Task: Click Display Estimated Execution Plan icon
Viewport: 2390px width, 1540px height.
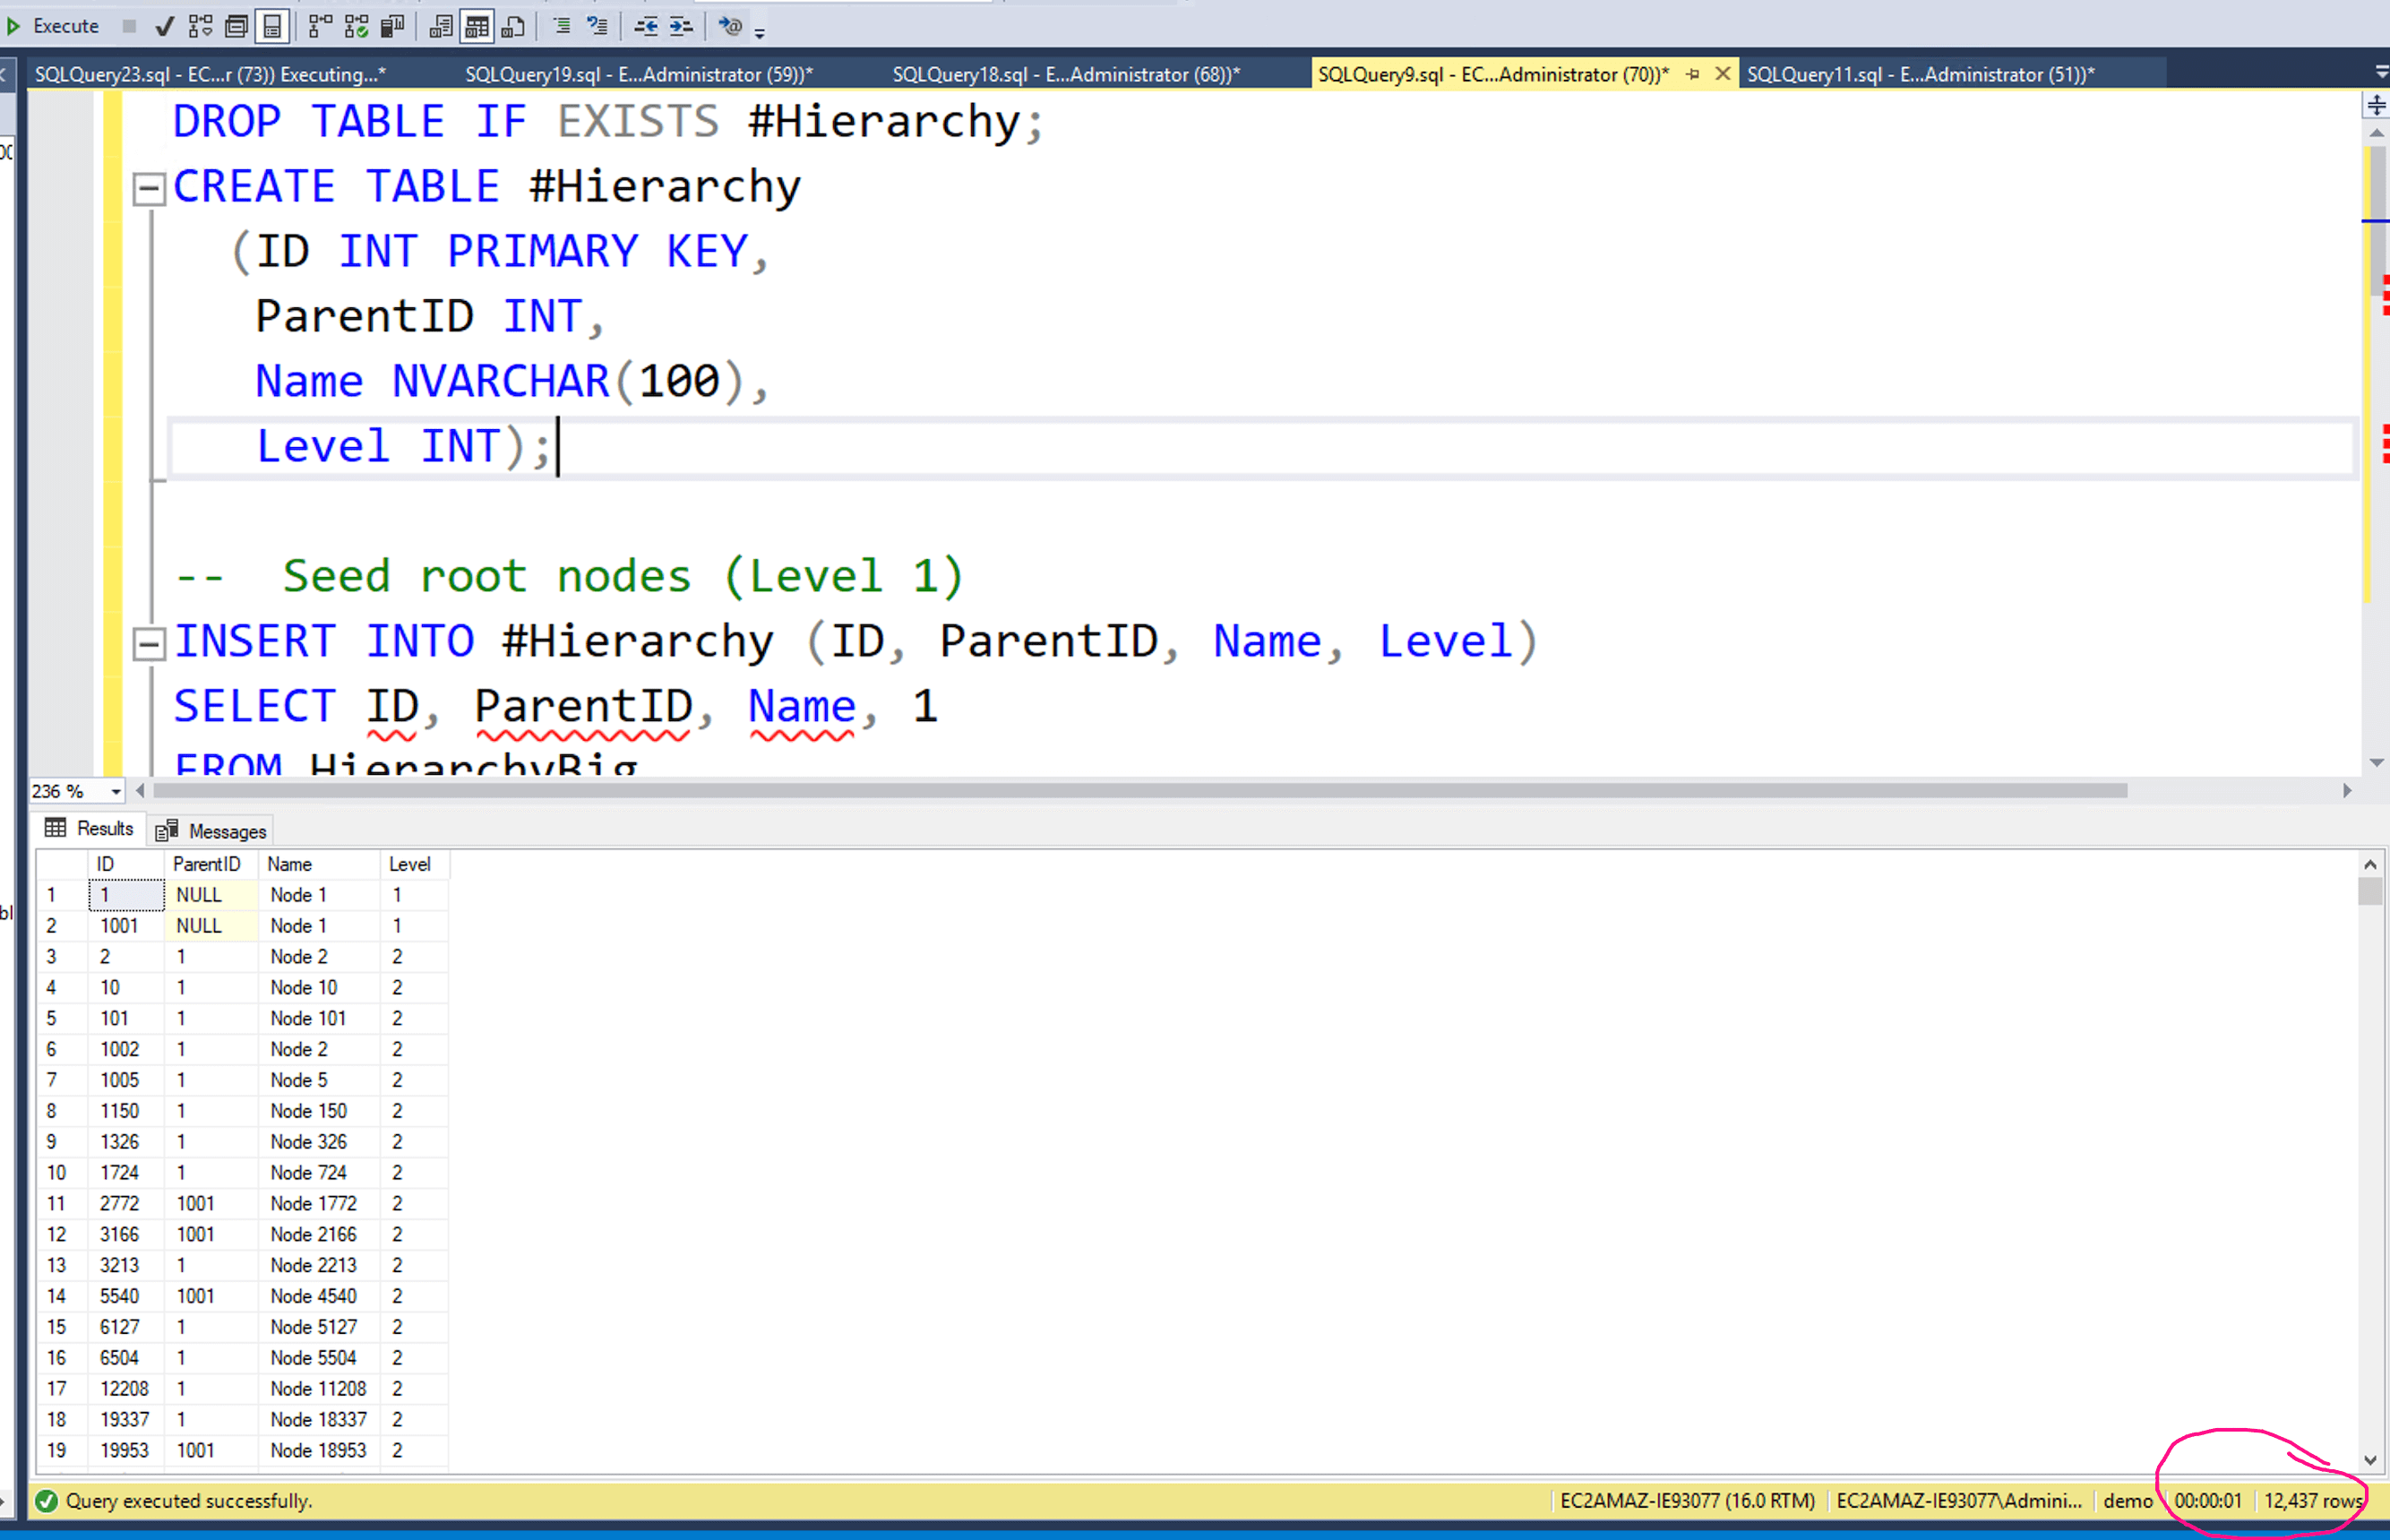Action: coord(200,26)
